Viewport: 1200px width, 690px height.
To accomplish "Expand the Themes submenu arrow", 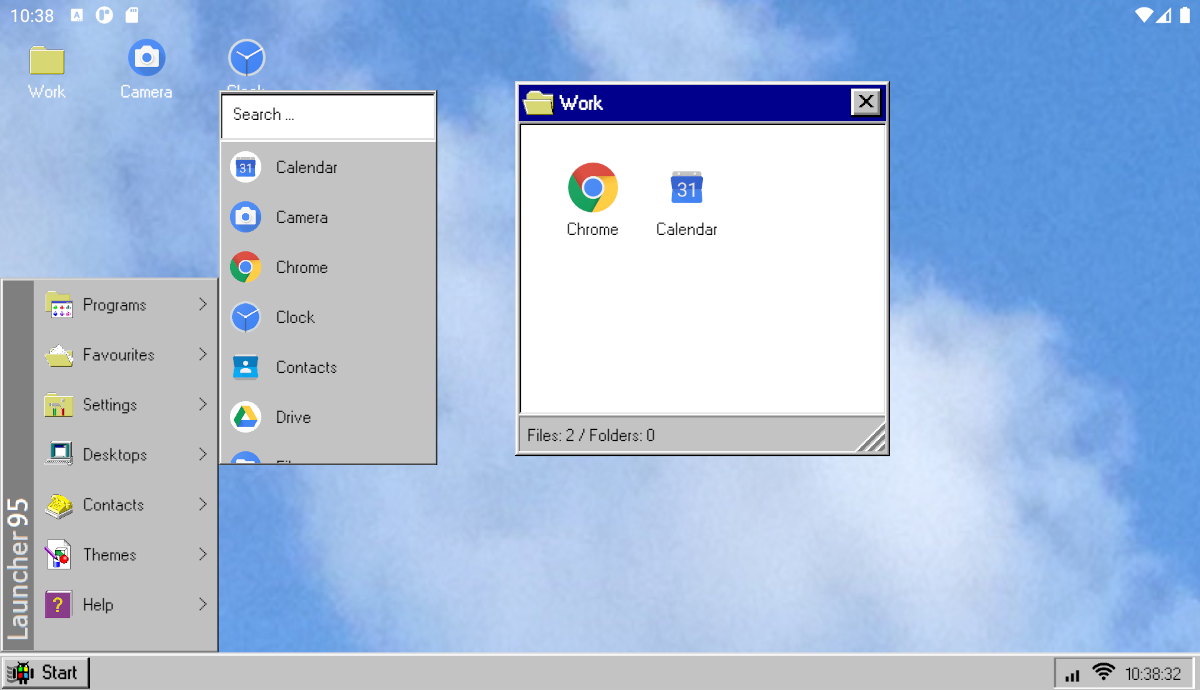I will click(203, 555).
